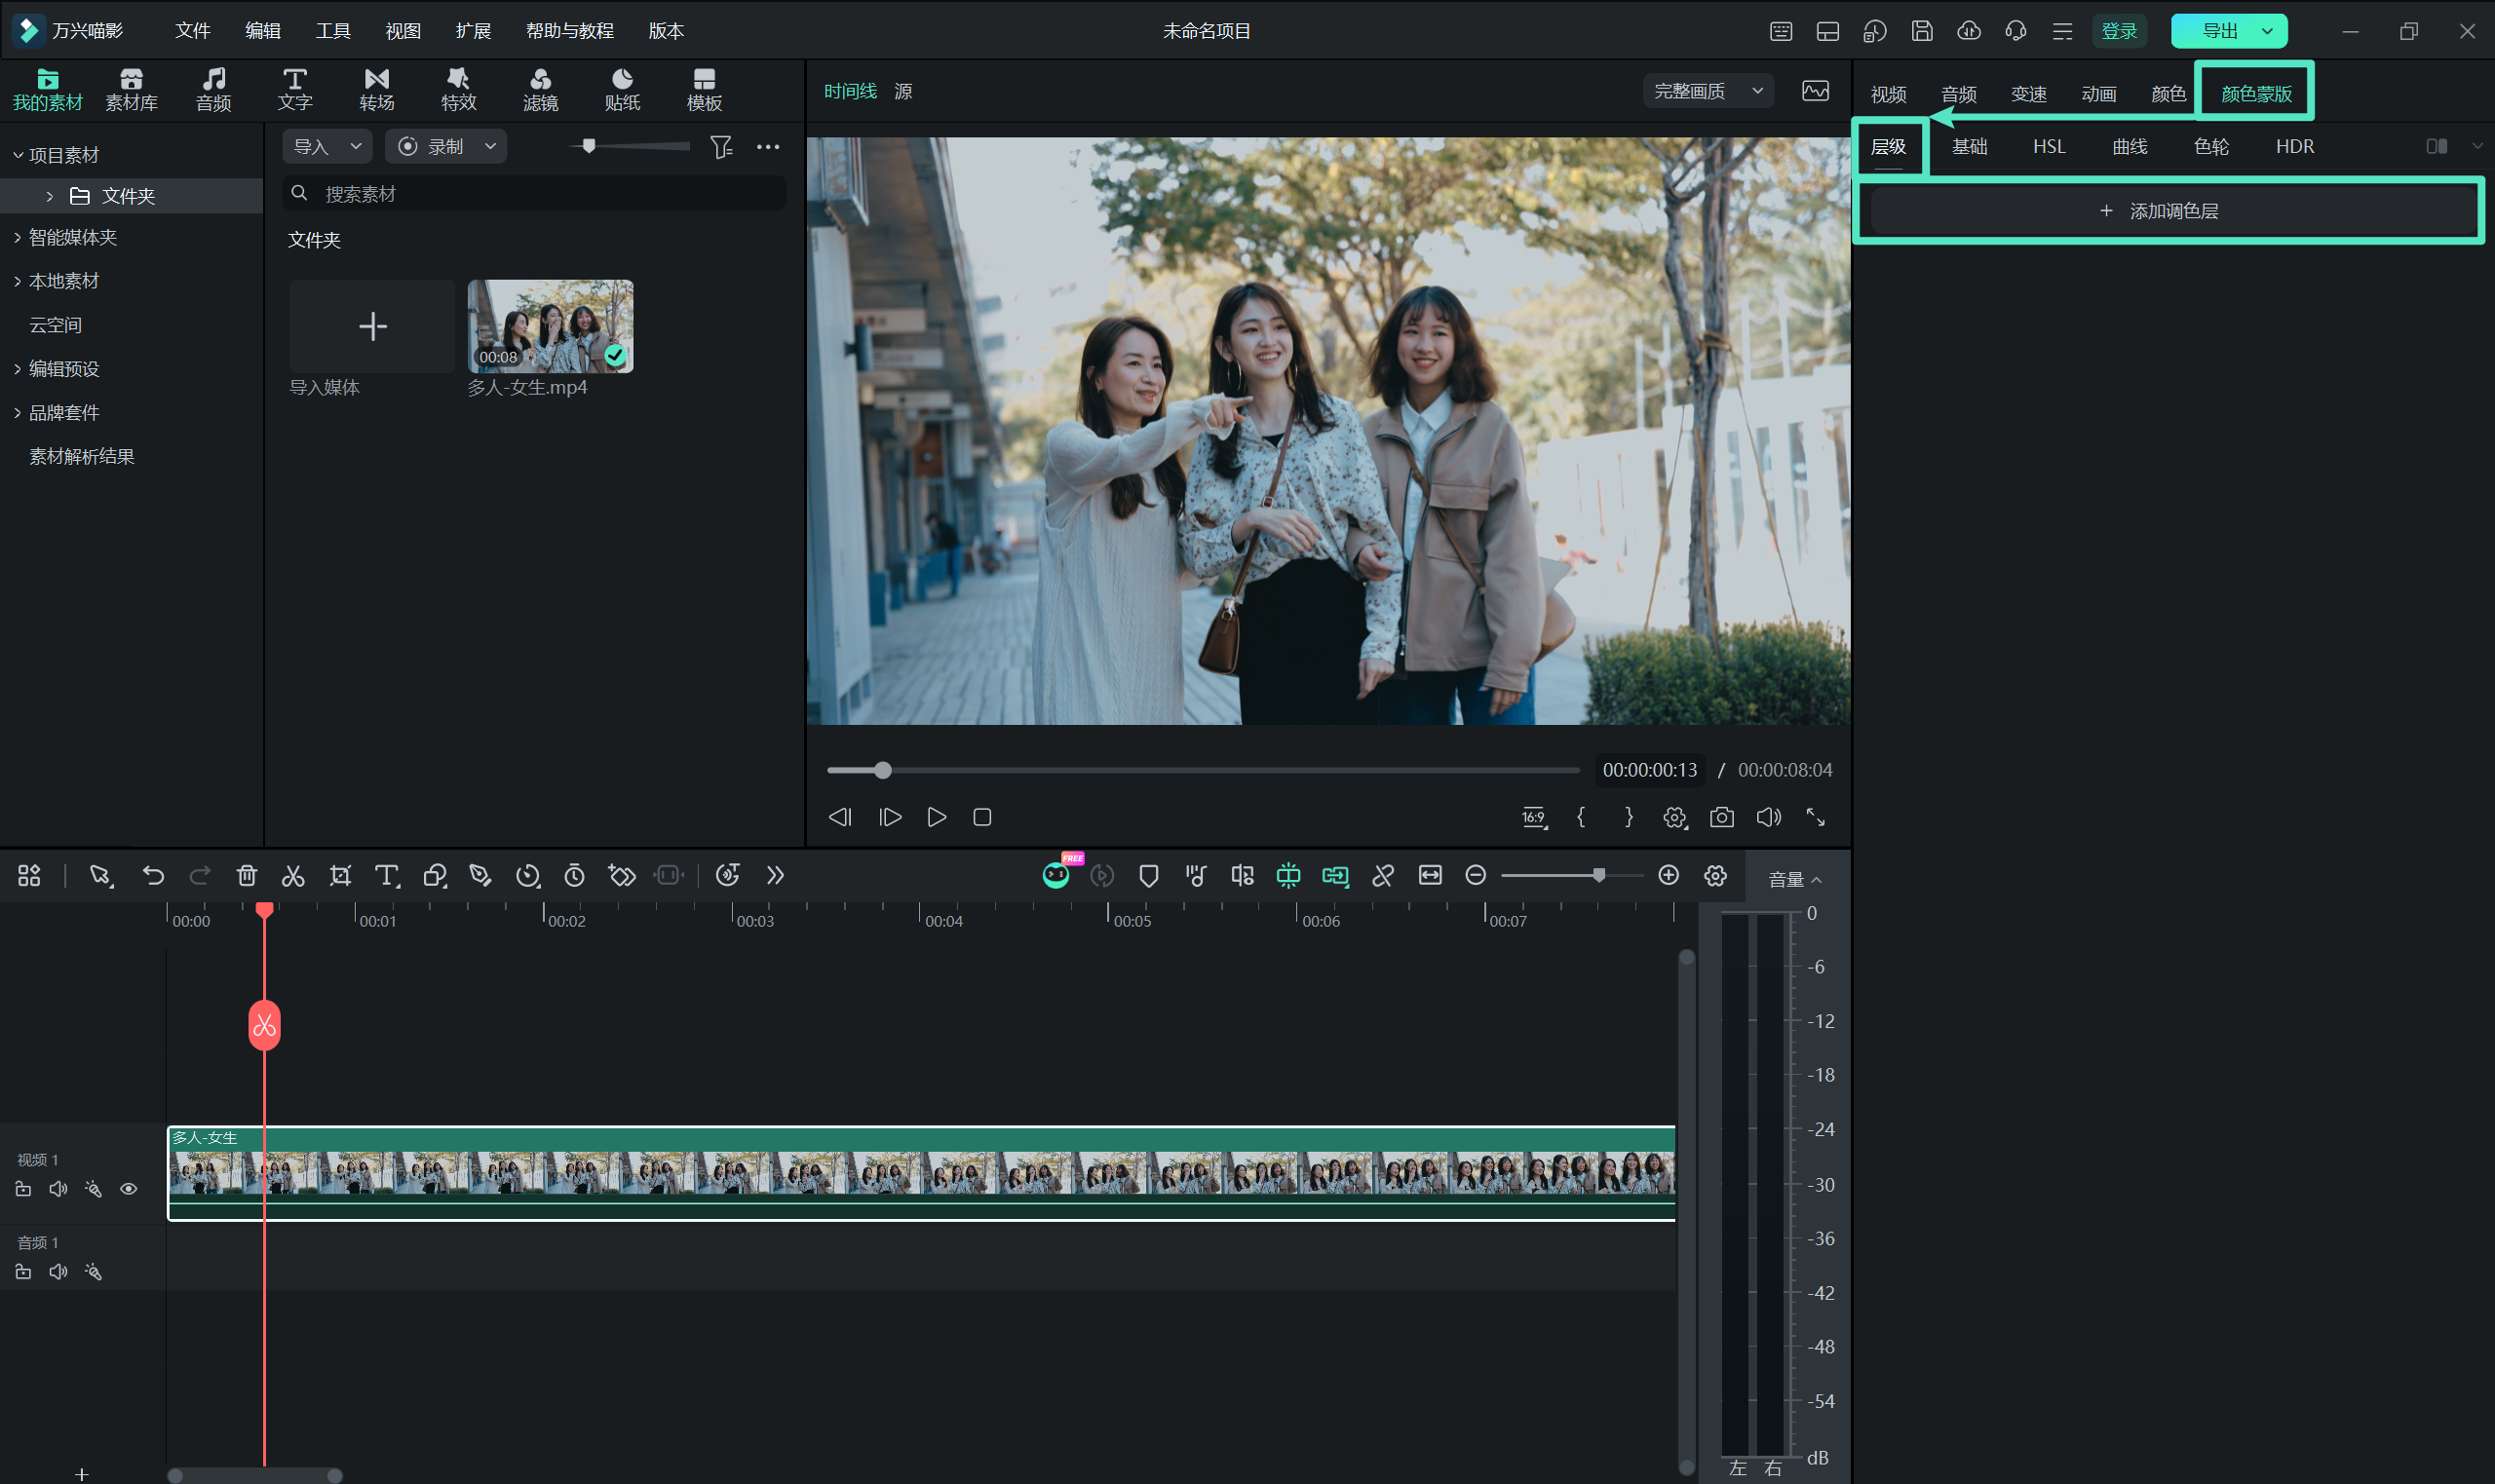Open the 文件 menu
The height and width of the screenshot is (1484, 2495).
[192, 31]
